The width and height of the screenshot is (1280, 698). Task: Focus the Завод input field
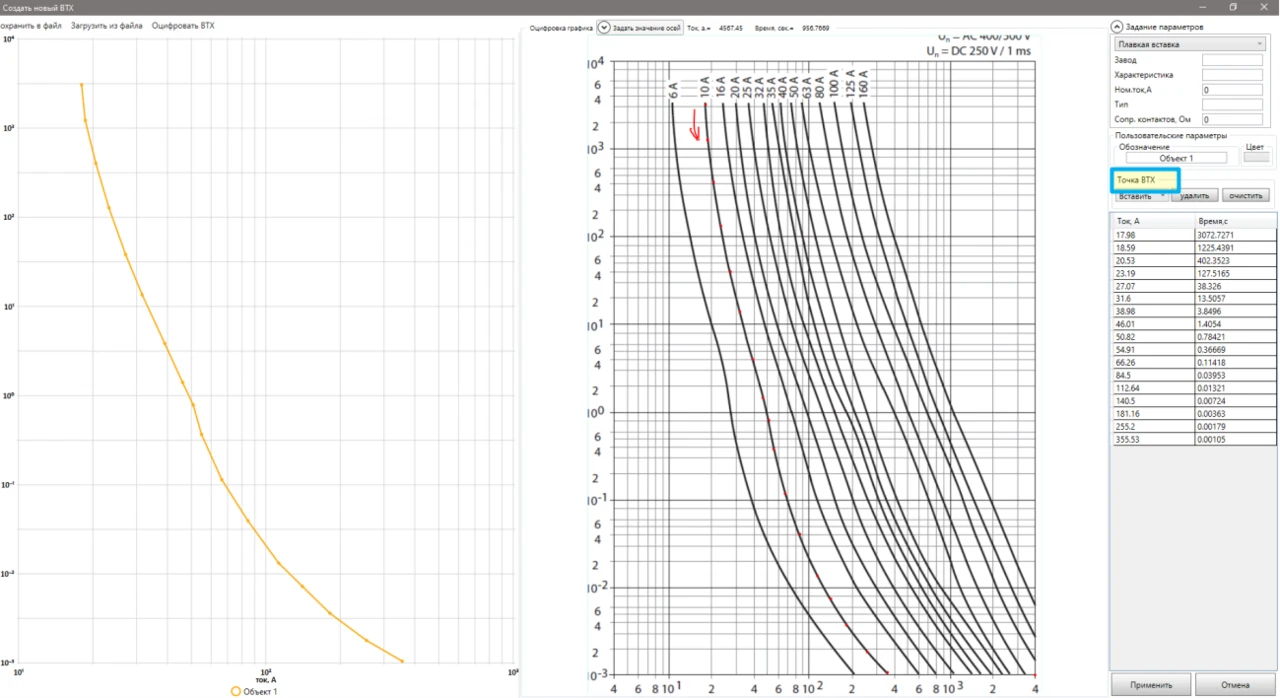[x=1232, y=60]
